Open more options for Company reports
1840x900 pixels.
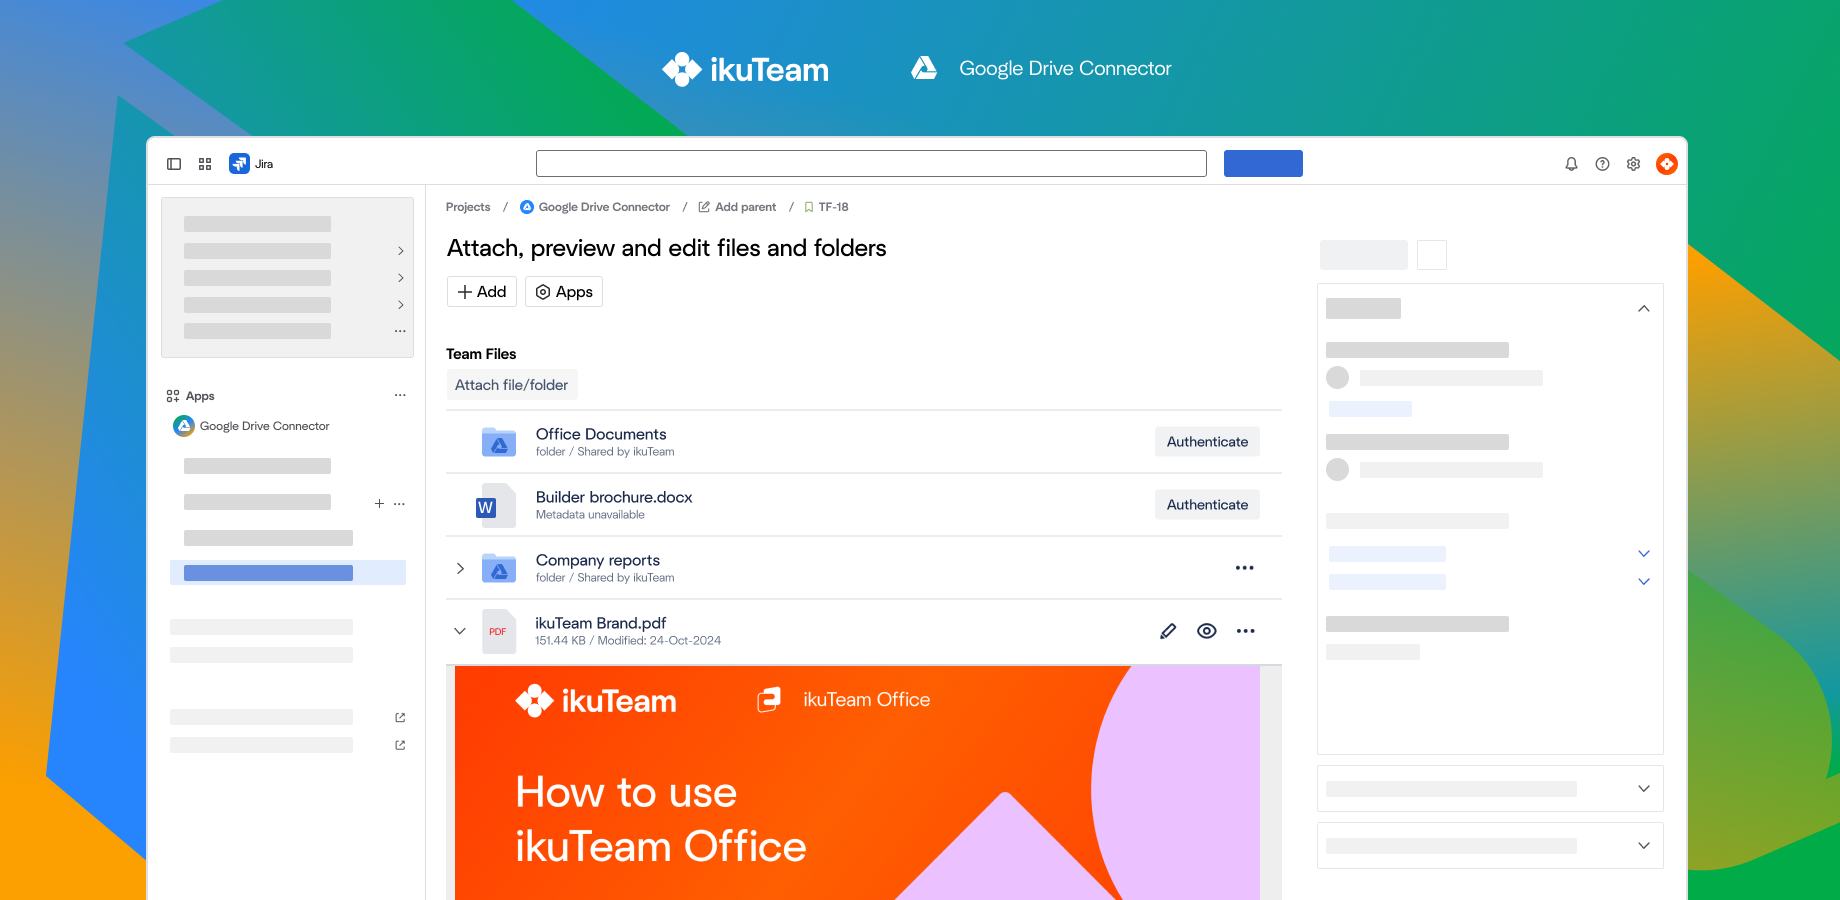1244,568
